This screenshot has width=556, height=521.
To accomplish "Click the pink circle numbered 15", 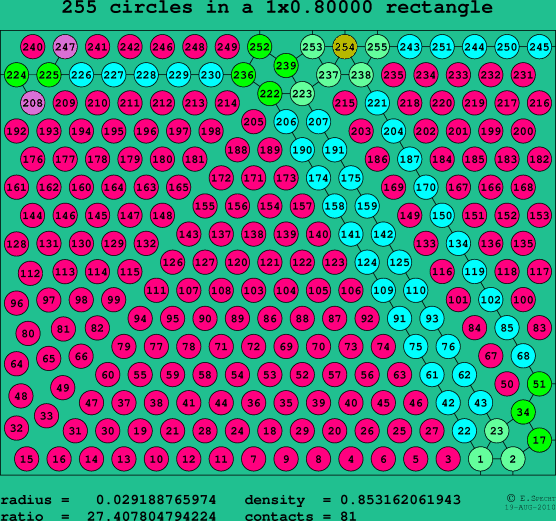I will point(27,459).
